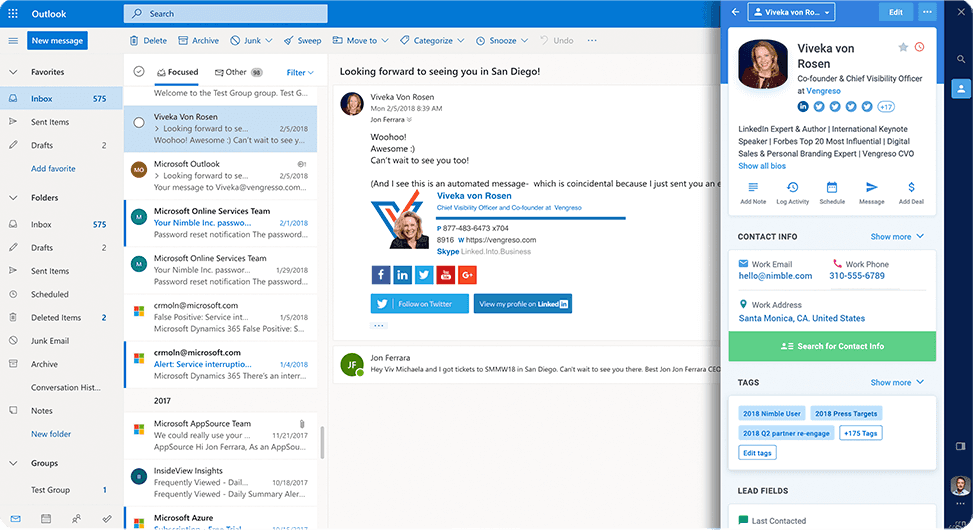This screenshot has width=973, height=530.
Task: Collapse the Folders section
Action: (x=13, y=197)
